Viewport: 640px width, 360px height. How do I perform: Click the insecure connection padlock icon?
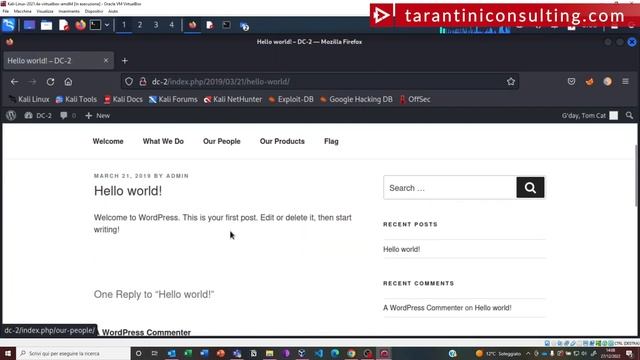pyautogui.click(x=143, y=82)
